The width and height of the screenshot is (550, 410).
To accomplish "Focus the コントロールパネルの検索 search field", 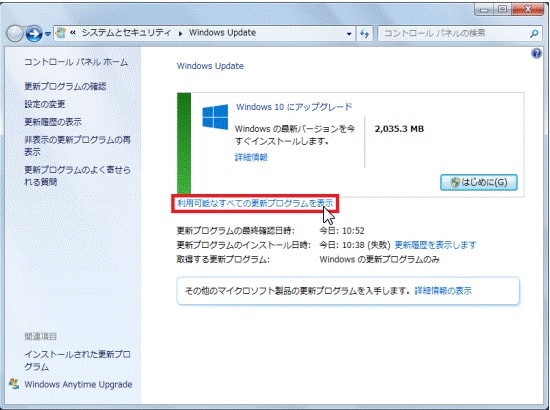I will (x=454, y=34).
